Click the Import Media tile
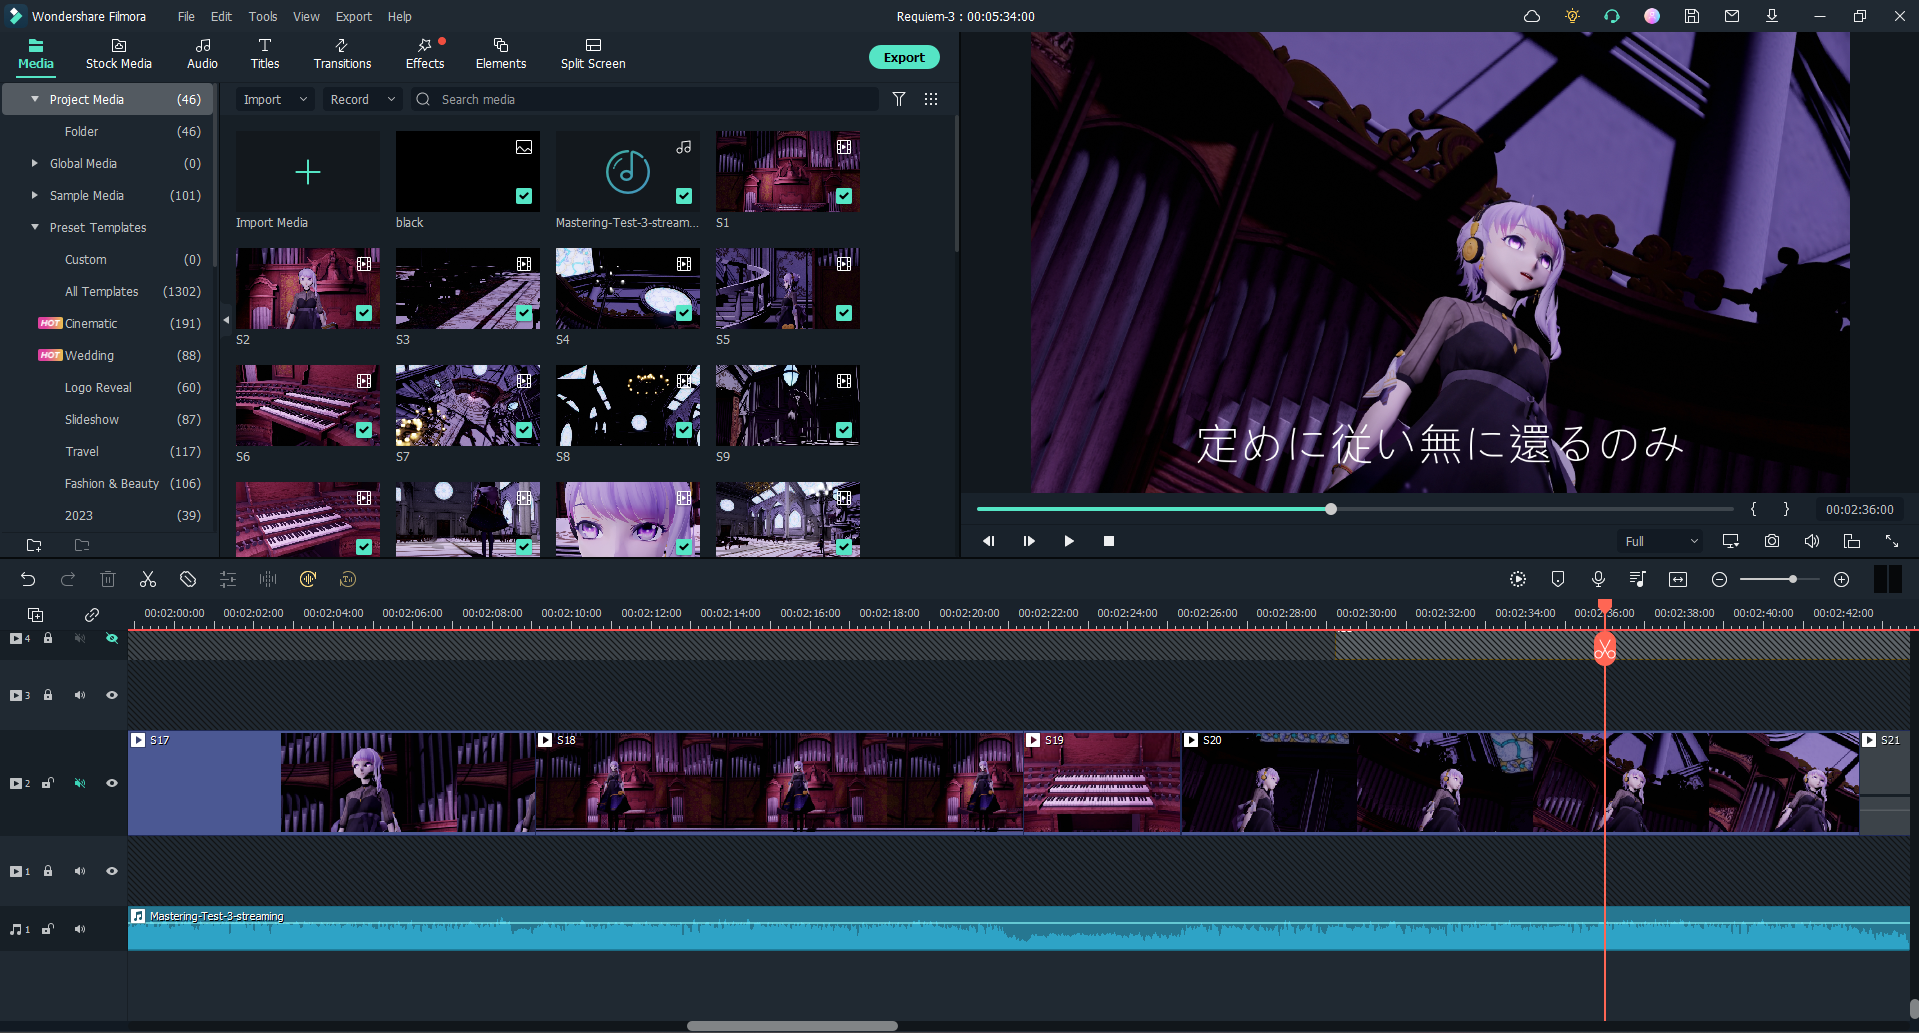 coord(308,172)
